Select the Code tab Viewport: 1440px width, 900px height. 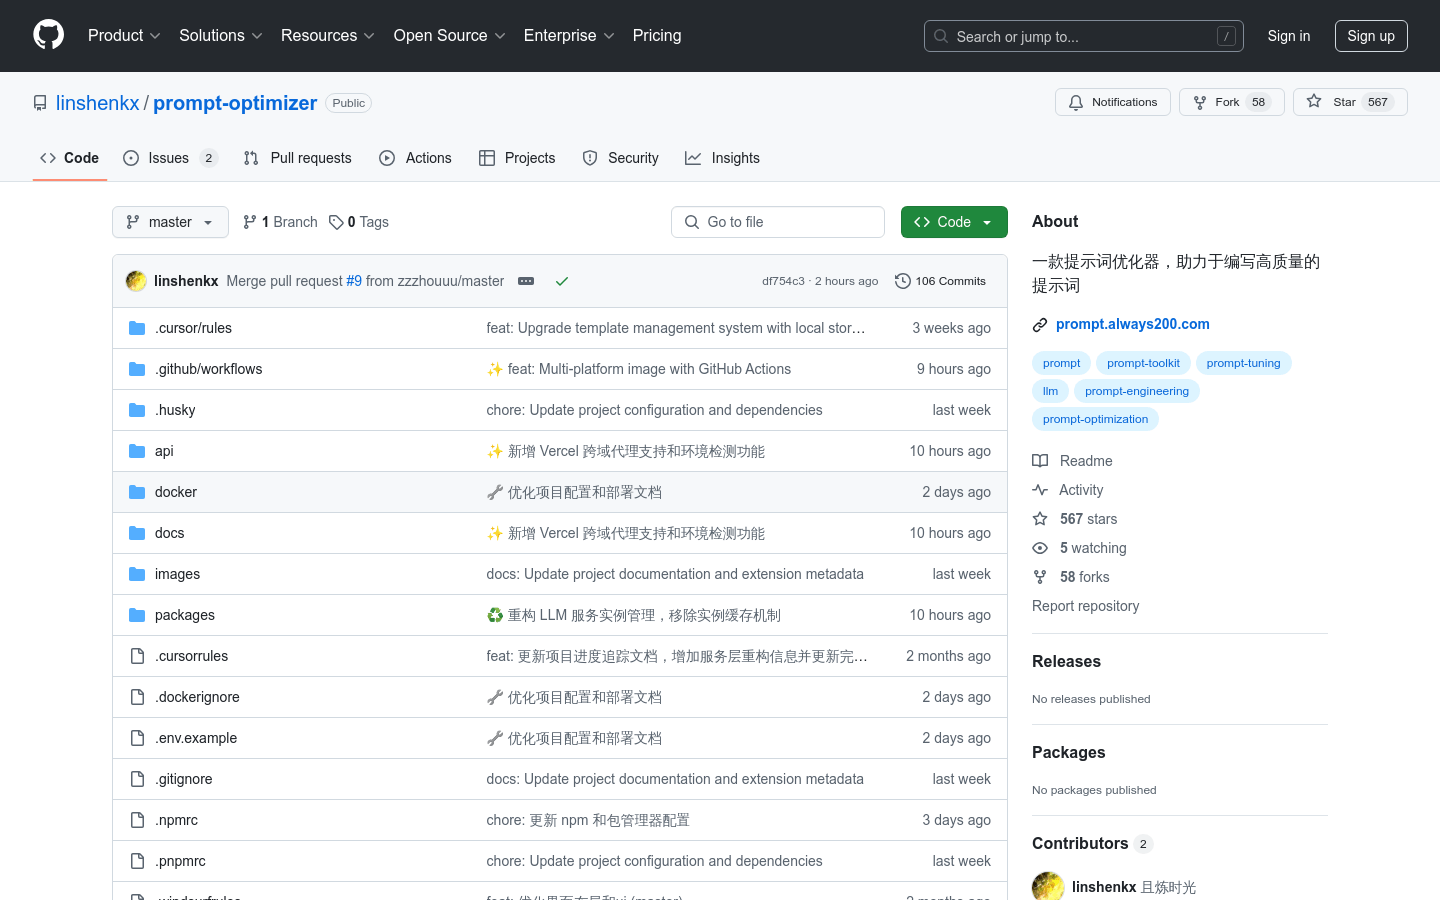70,158
